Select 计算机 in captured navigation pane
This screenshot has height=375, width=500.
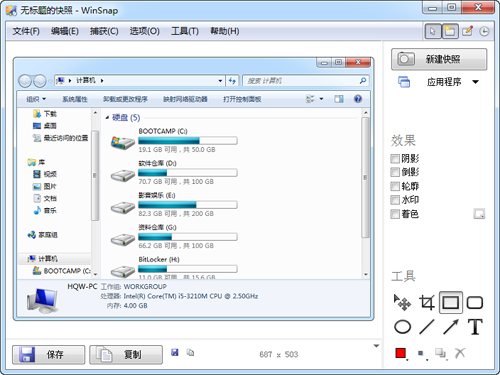click(x=43, y=259)
